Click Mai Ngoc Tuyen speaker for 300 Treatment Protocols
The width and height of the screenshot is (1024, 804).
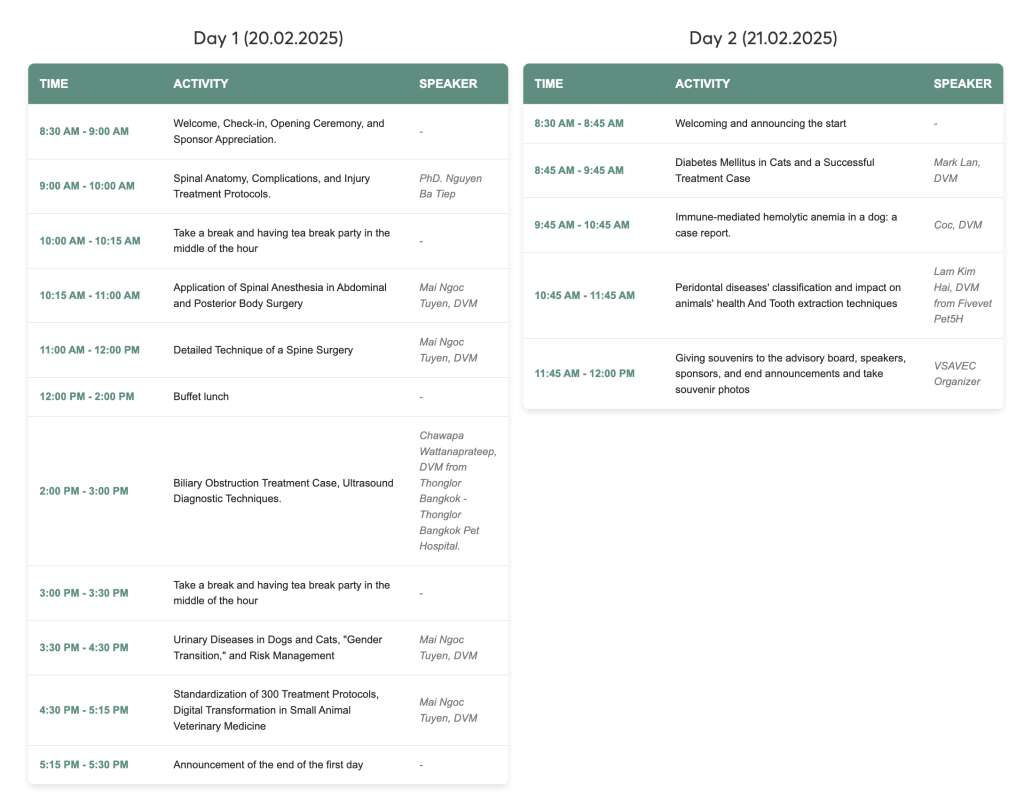click(x=448, y=710)
